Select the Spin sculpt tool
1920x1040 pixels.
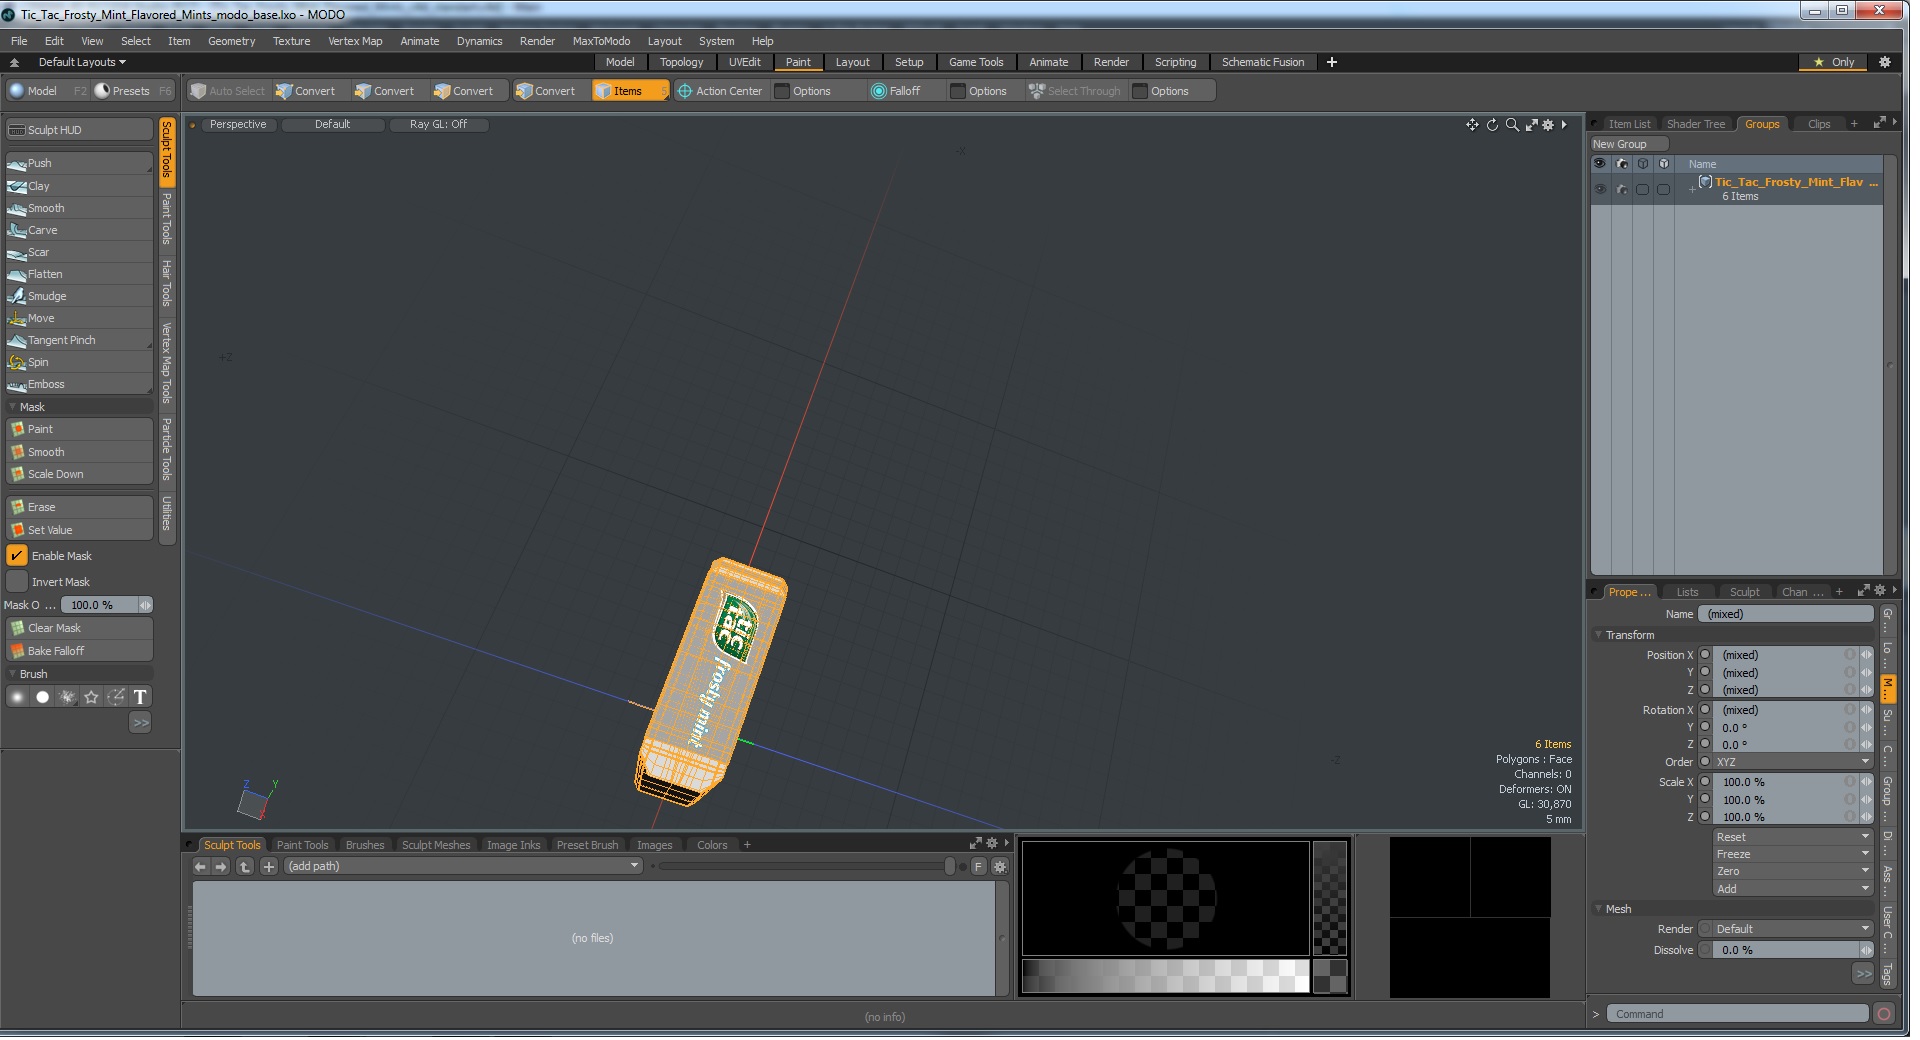tap(79, 362)
